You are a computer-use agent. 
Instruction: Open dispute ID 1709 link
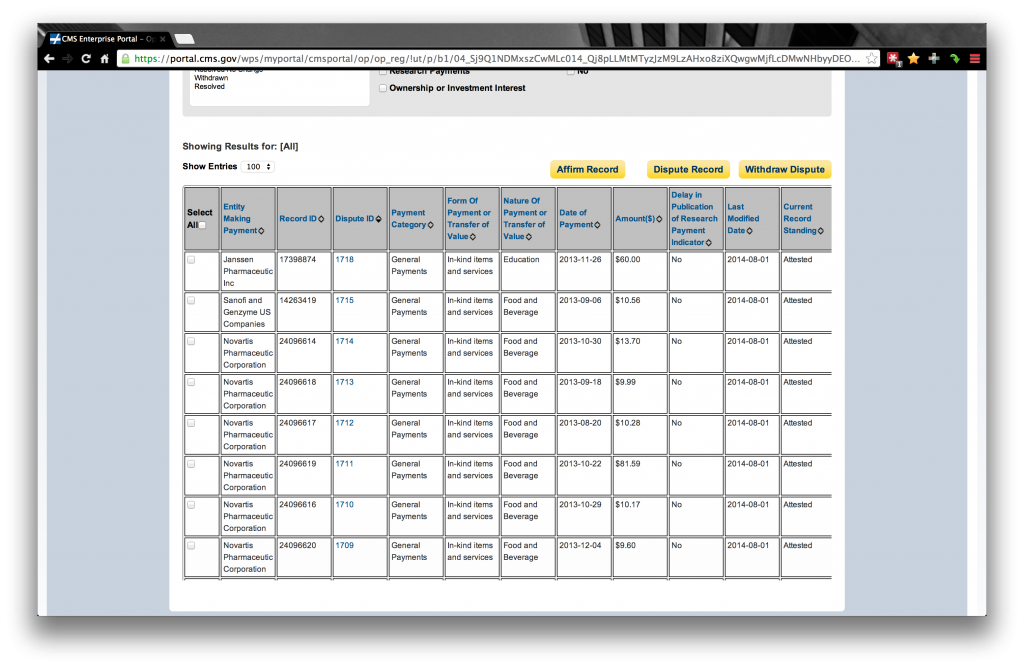[344, 546]
